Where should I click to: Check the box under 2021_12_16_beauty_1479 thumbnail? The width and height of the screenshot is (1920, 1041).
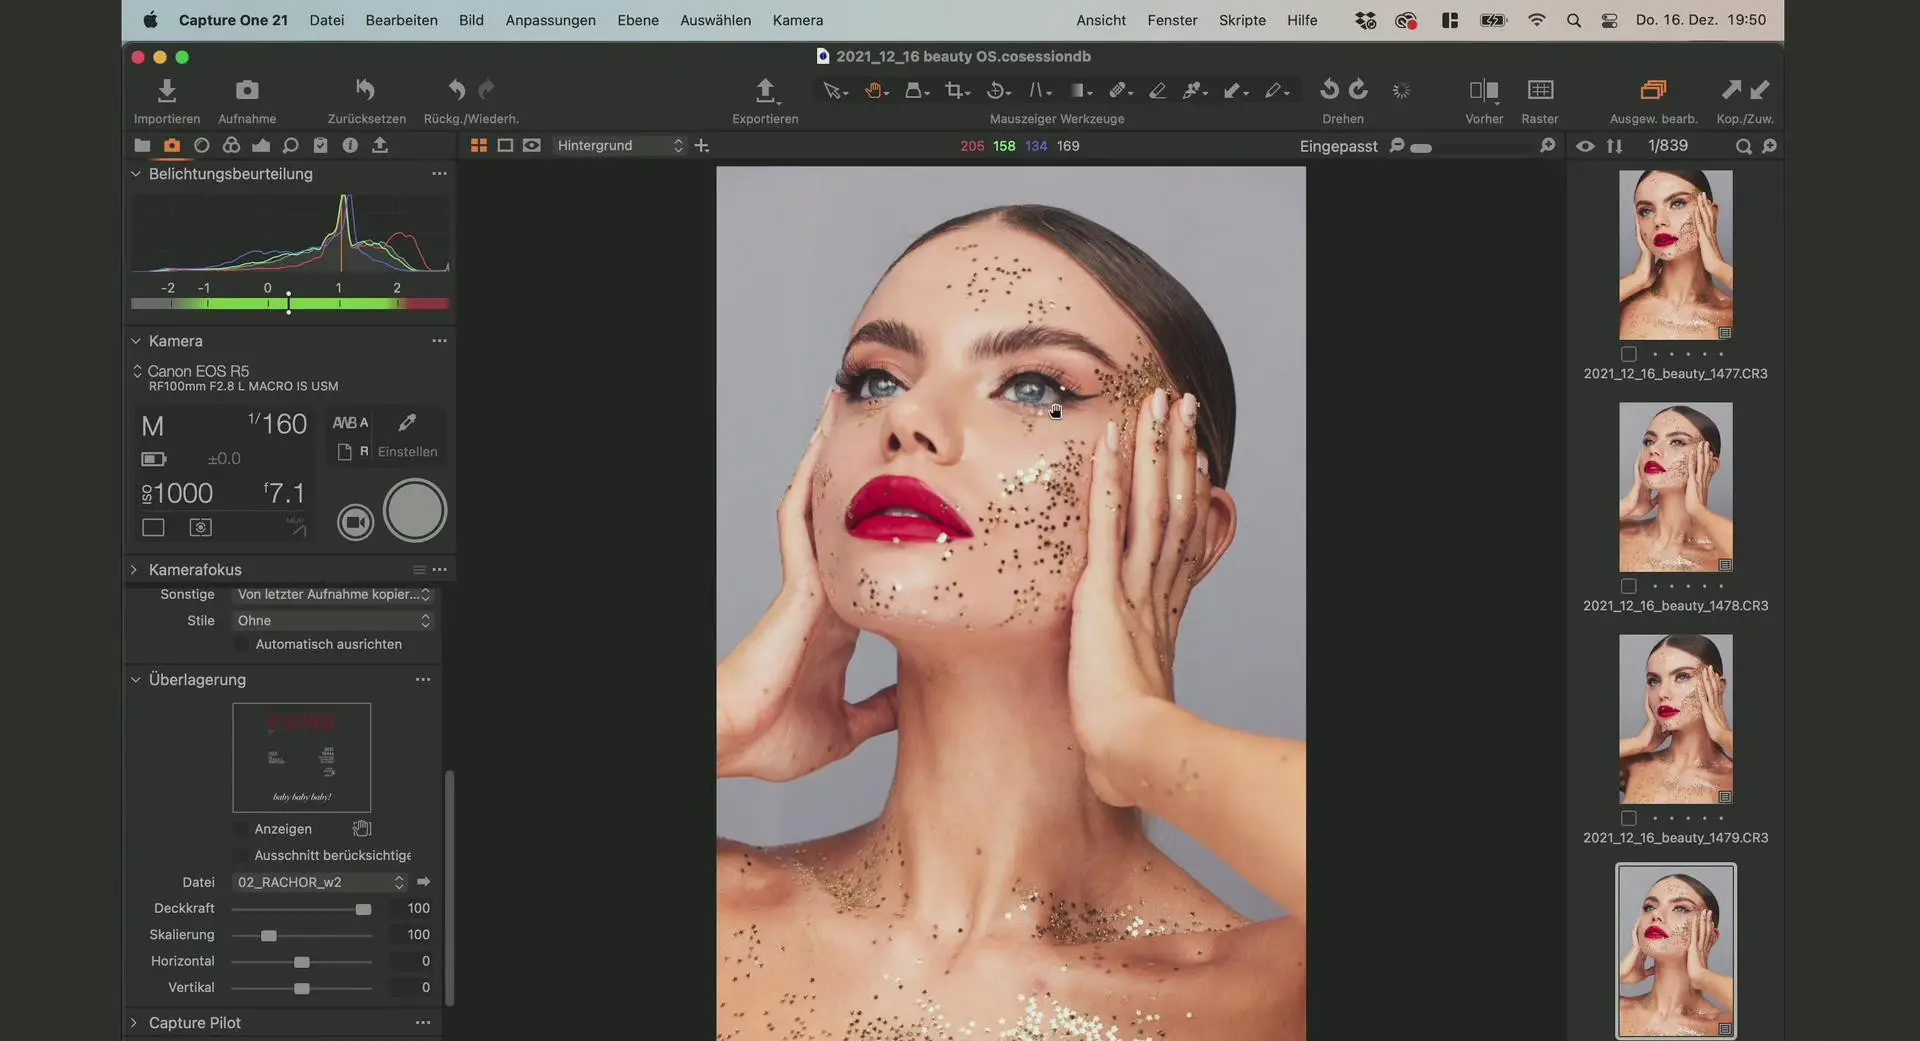pos(1629,818)
